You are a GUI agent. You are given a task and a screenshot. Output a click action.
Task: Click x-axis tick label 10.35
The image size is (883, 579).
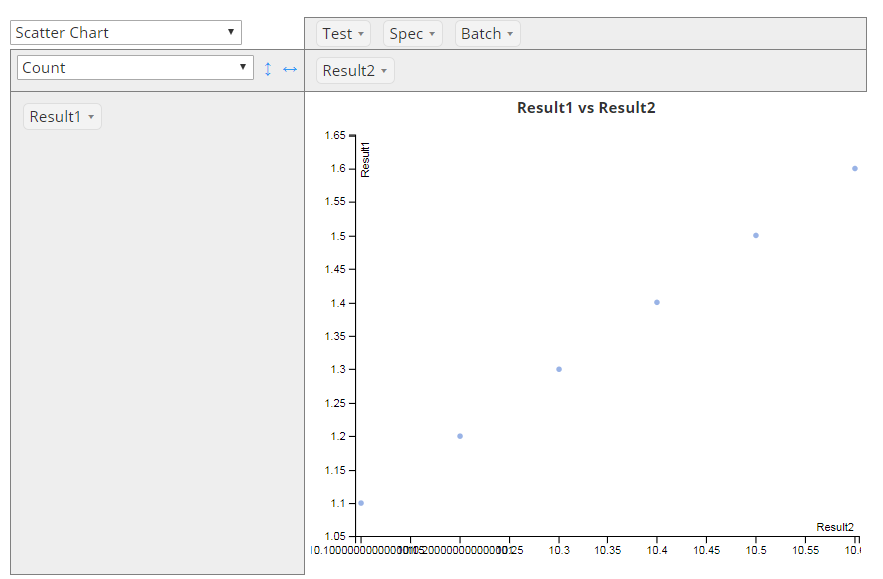click(608, 550)
